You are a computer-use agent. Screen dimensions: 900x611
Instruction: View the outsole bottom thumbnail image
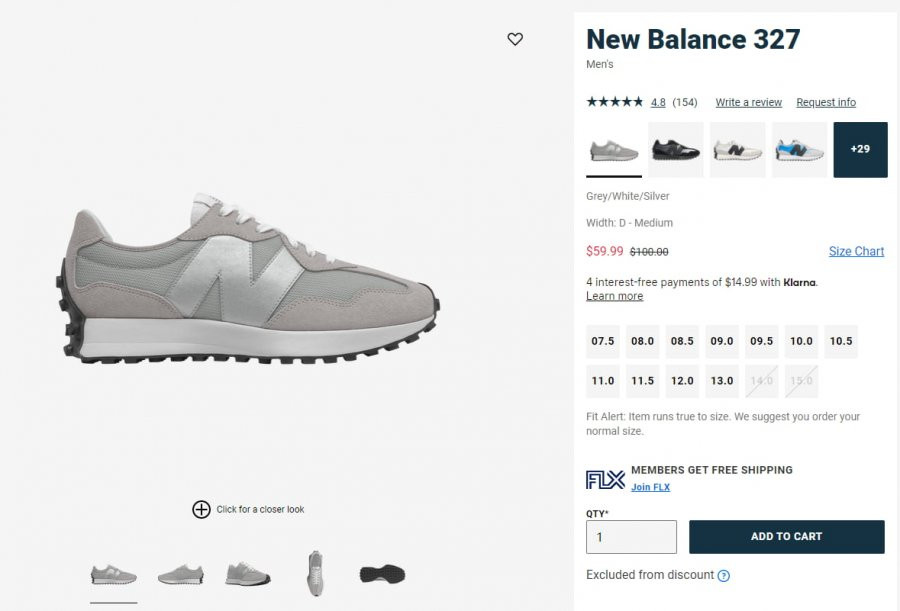pyautogui.click(x=382, y=574)
